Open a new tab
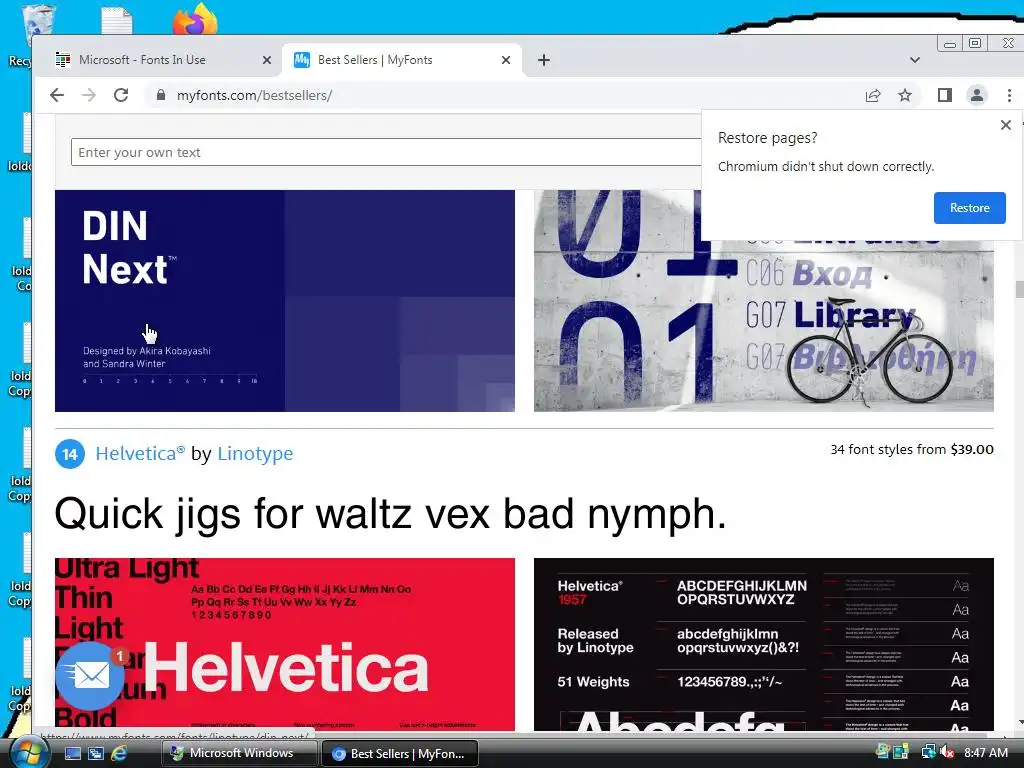Image resolution: width=1024 pixels, height=768 pixels. pyautogui.click(x=543, y=60)
